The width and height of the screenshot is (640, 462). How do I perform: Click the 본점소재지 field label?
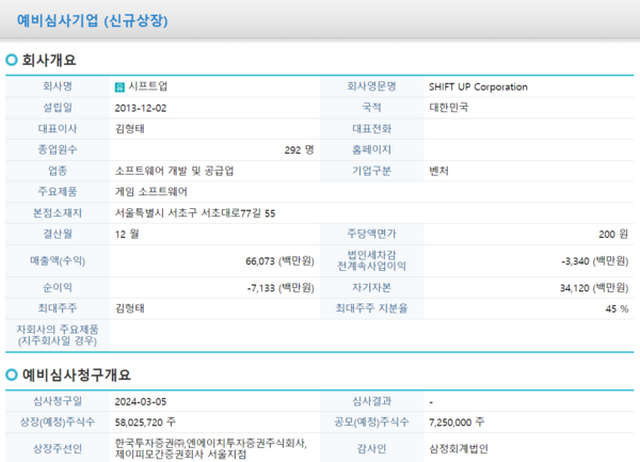click(57, 213)
